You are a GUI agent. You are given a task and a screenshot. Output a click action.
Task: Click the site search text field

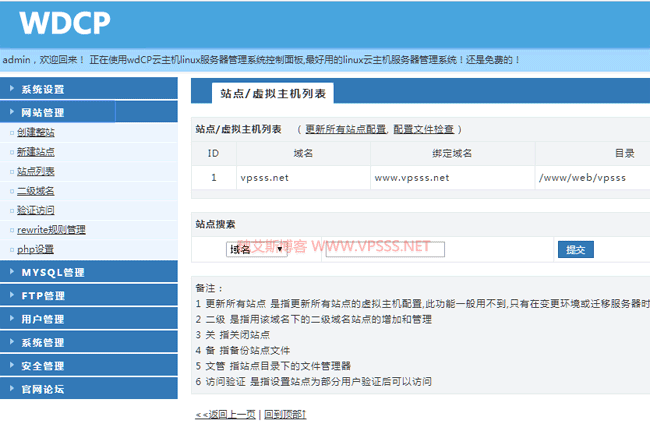click(x=384, y=250)
